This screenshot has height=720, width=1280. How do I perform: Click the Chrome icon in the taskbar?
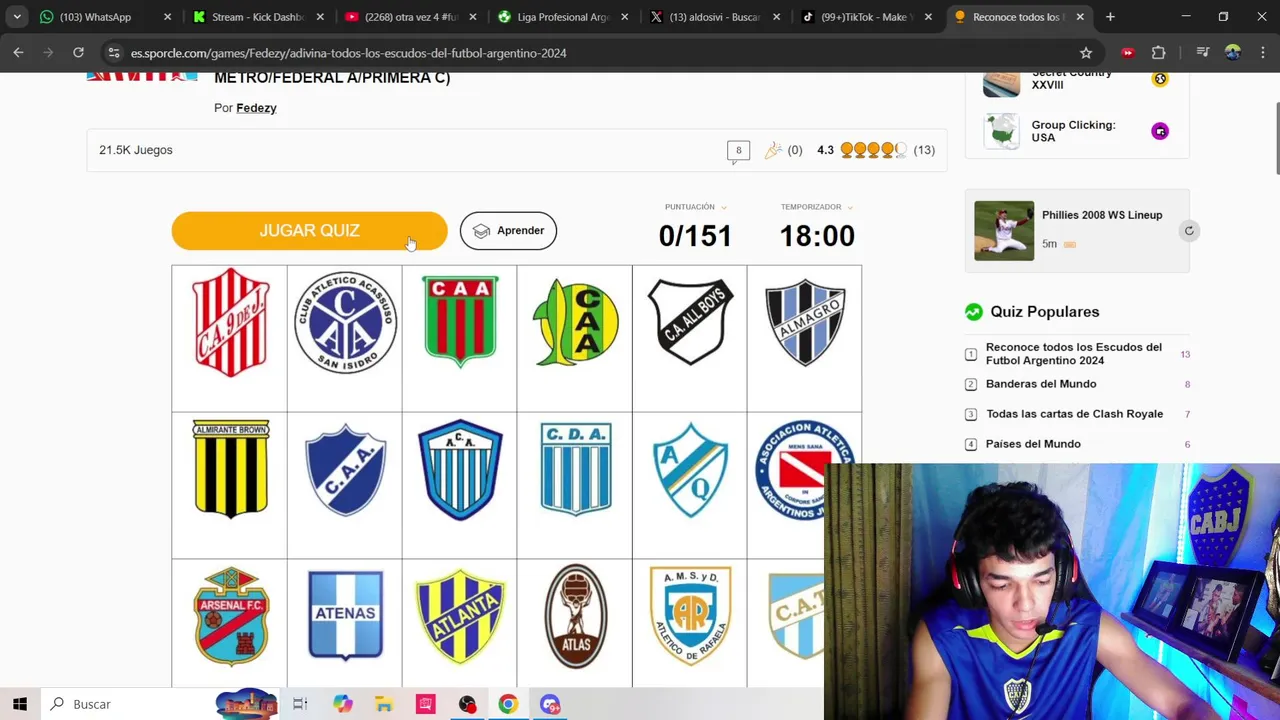click(508, 704)
